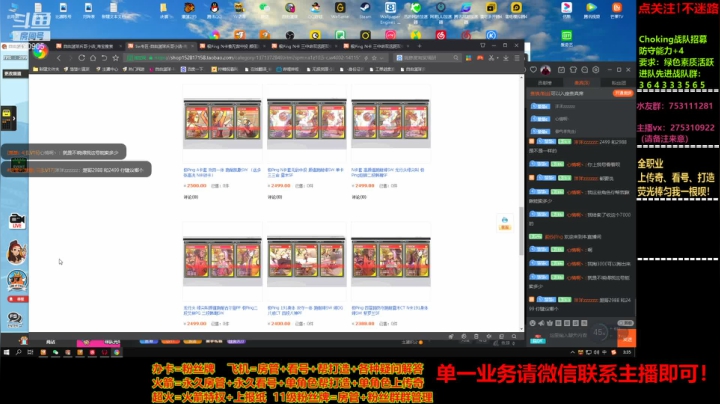Image resolution: width=720 pixels, height=404 pixels.
Task: Open product title priced at 2400.00
Action: tap(306, 310)
